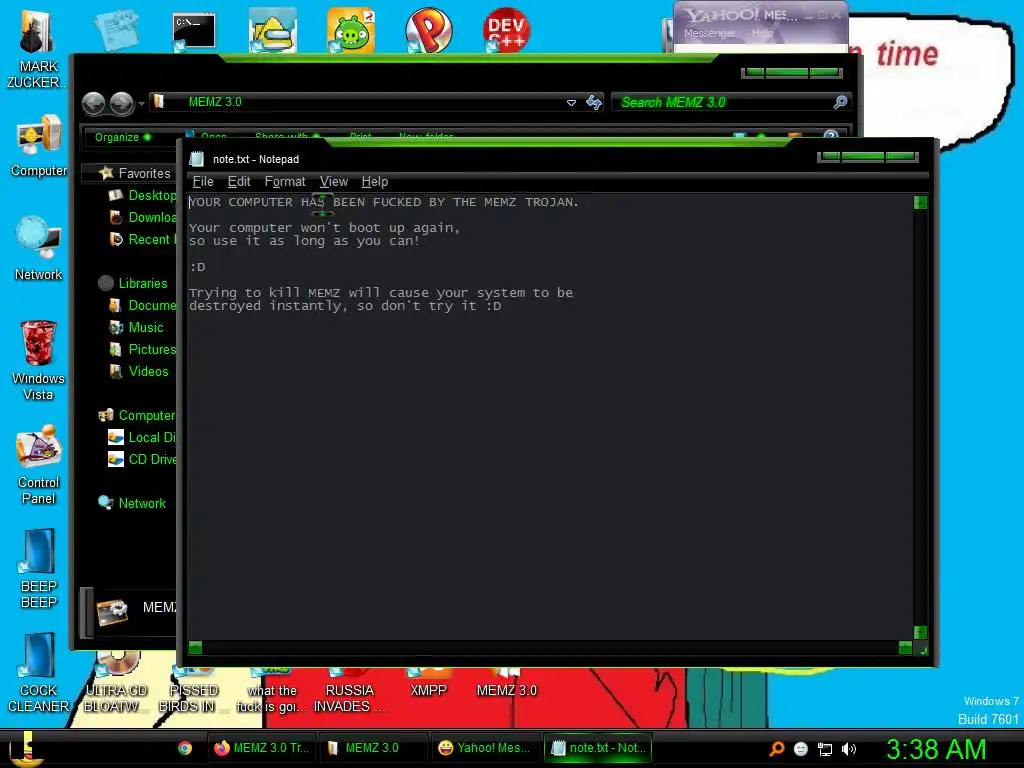Screen dimensions: 1024x768
Task: Click the Explorer forward arrow button
Action: click(121, 103)
